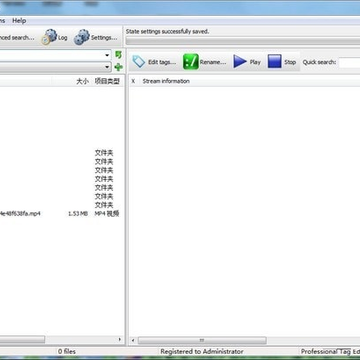Image resolution: width=360 pixels, height=360 pixels.
Task: Click Registered to Administrator status text
Action: [x=202, y=351]
